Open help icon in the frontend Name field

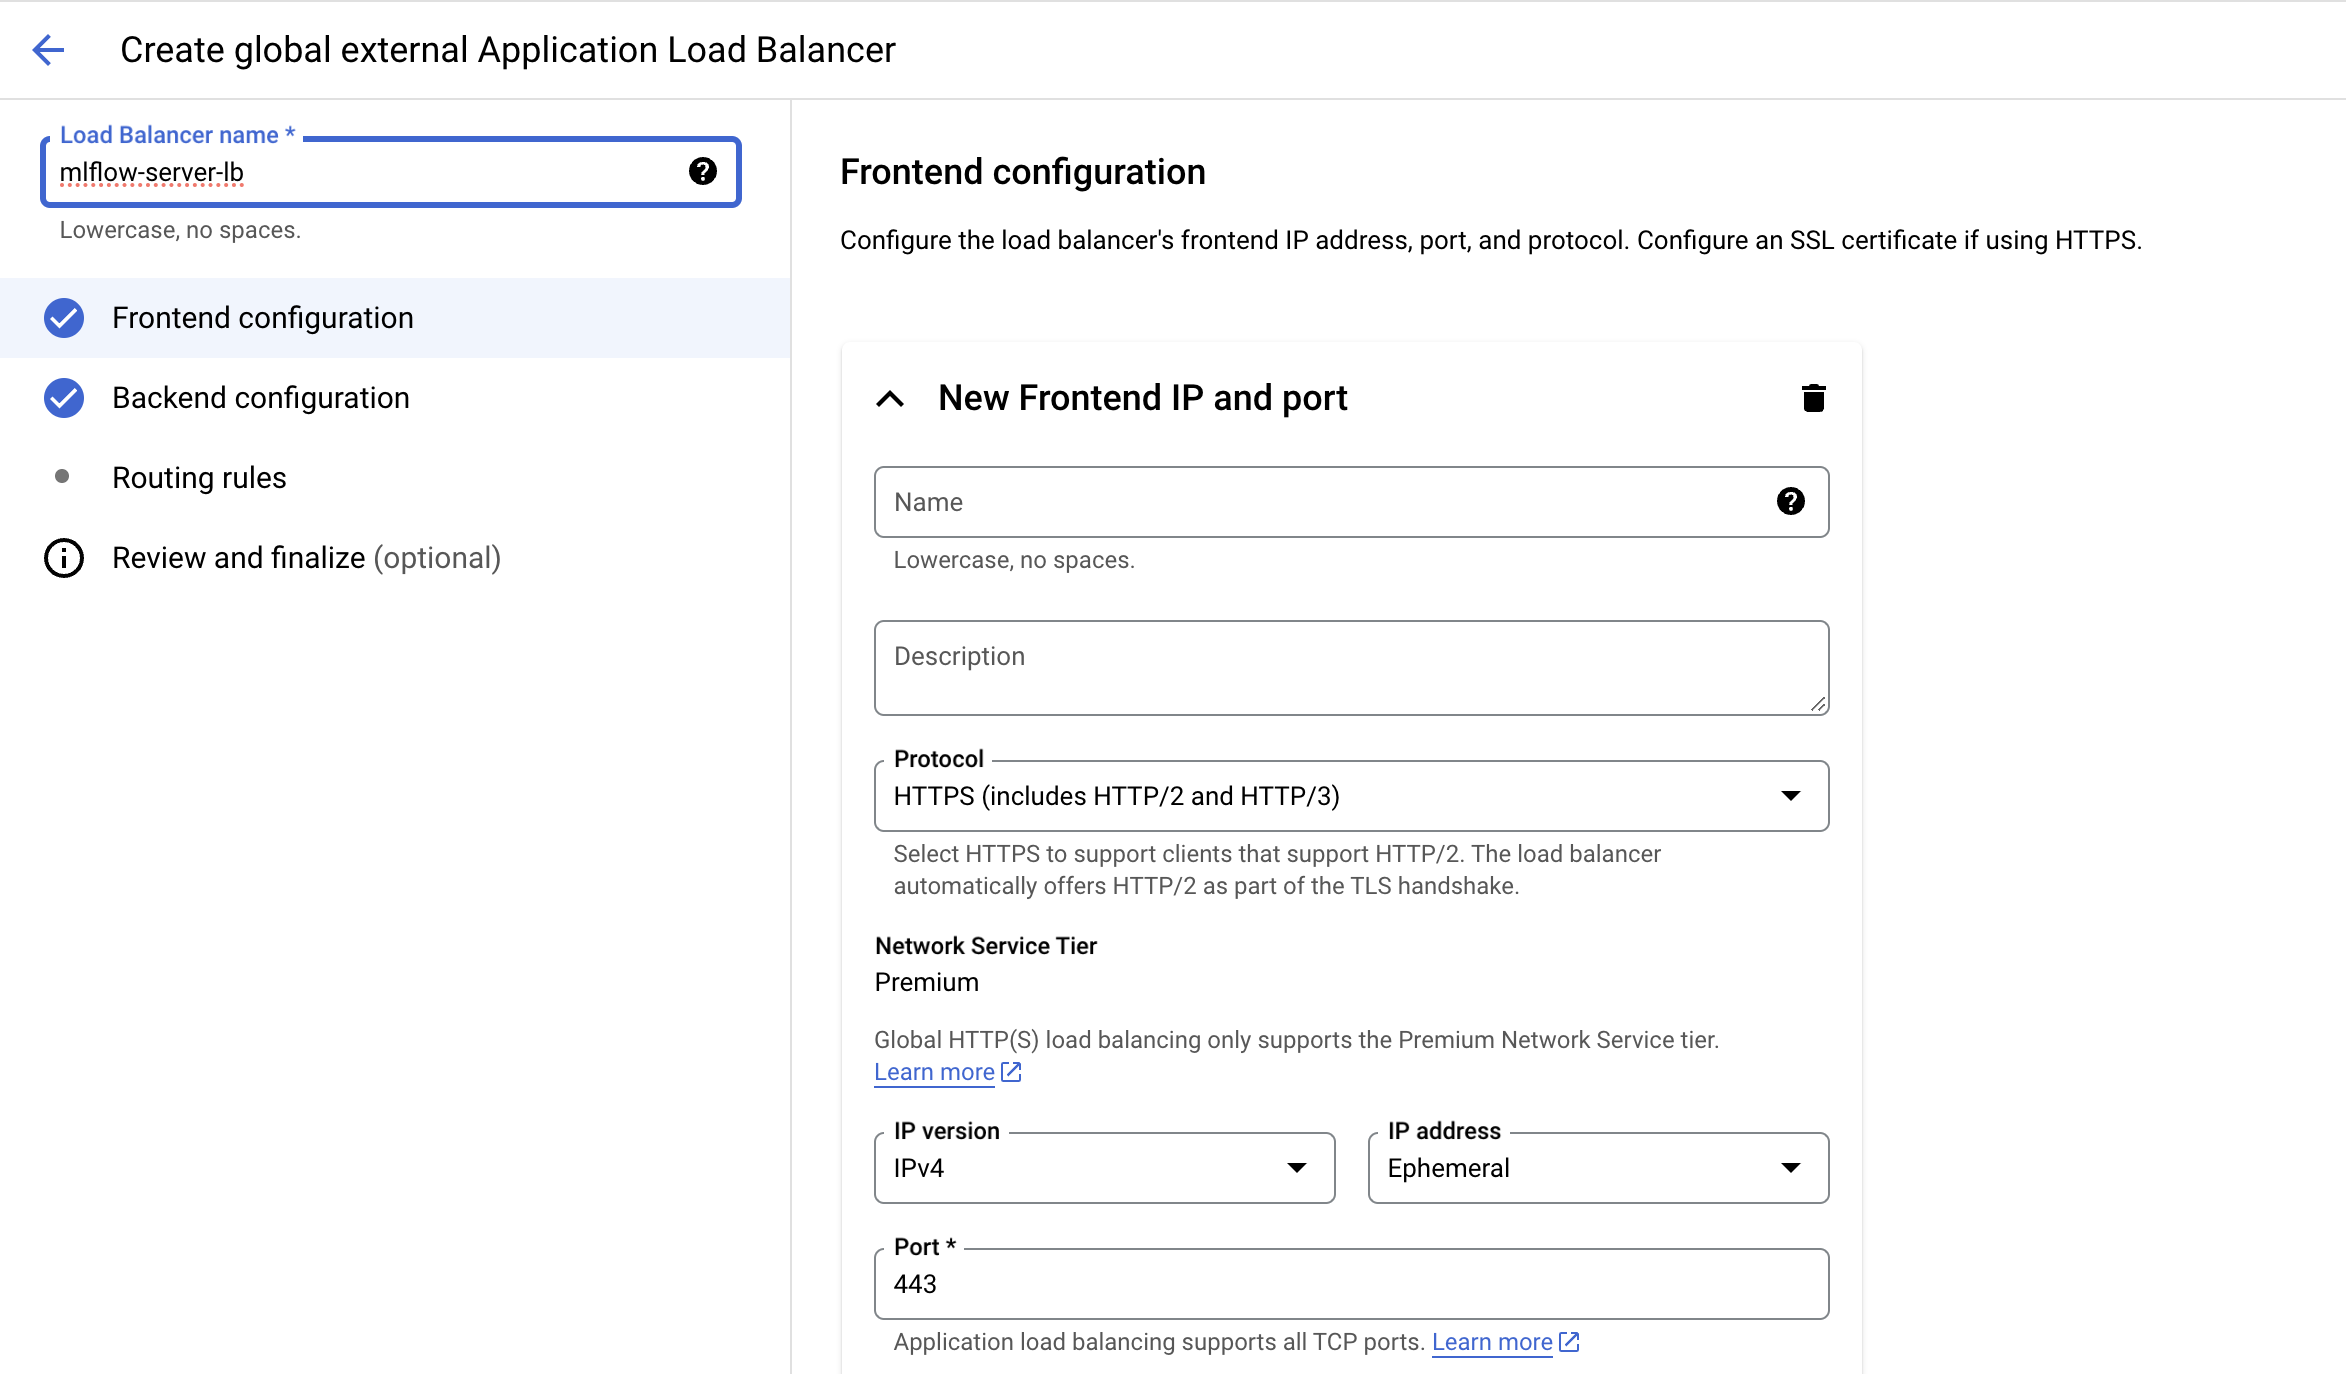tap(1790, 502)
